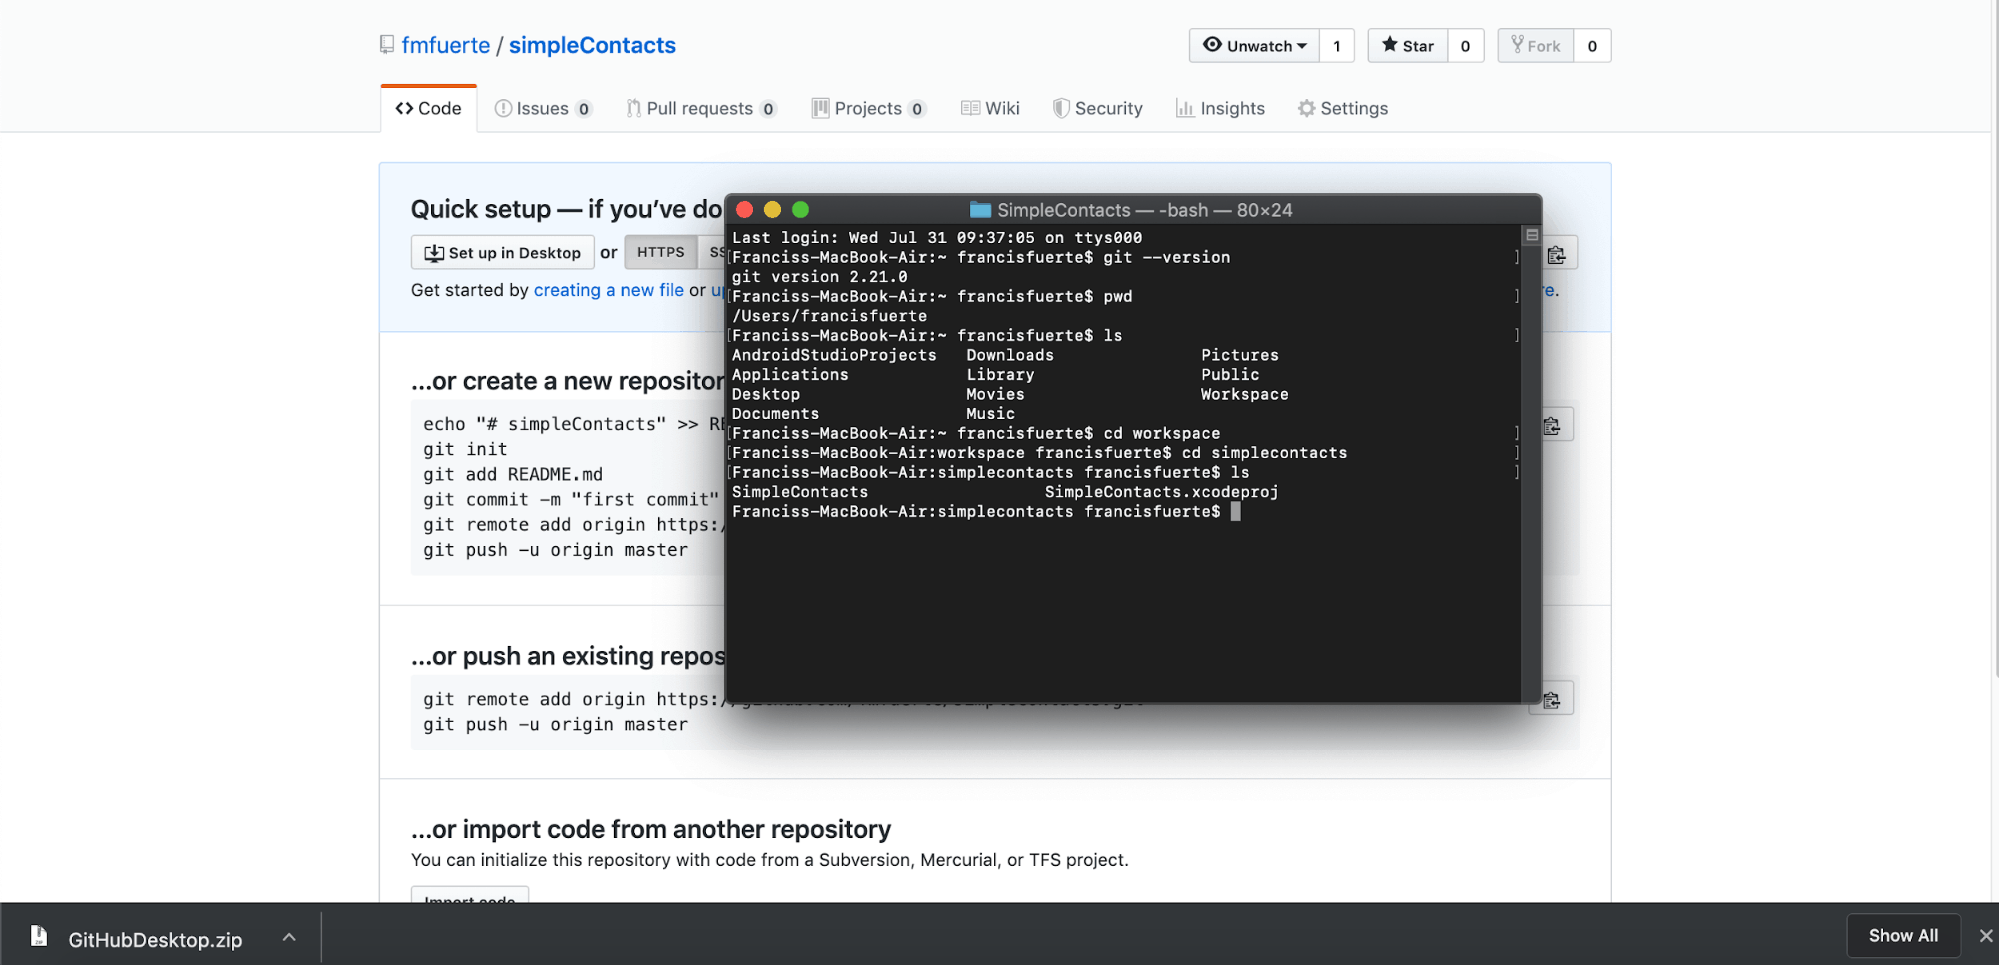Viewport: 1999px width, 966px height.
Task: Copy the push existing repository commands
Action: 1551,698
